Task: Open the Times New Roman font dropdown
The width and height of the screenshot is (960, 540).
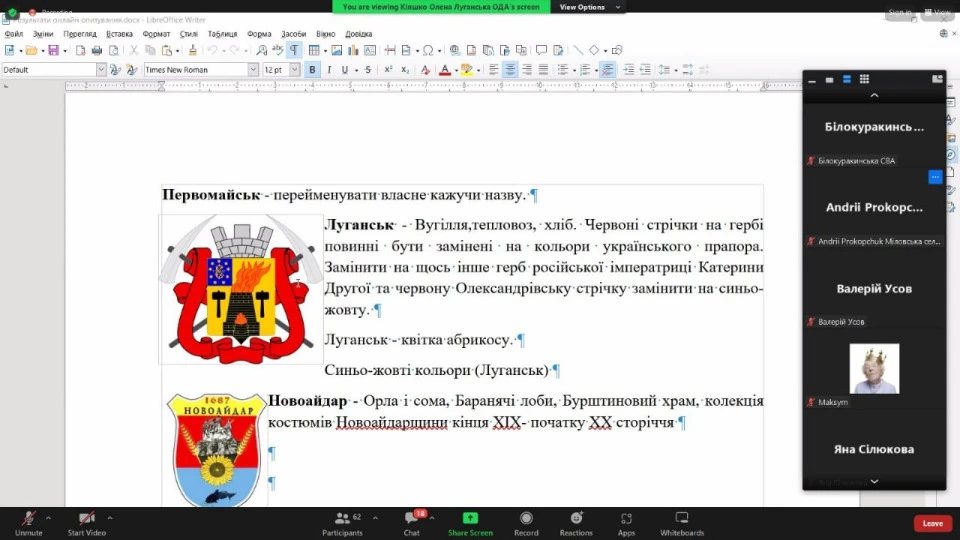Action: click(253, 70)
